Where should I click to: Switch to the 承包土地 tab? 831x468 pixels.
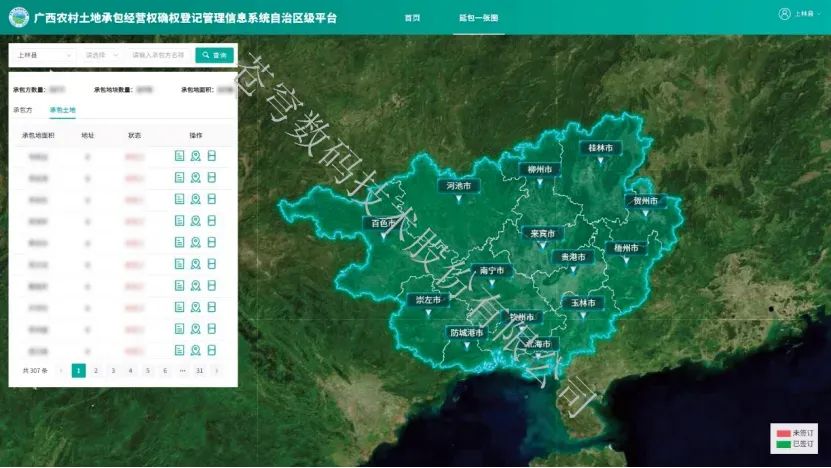click(x=63, y=110)
